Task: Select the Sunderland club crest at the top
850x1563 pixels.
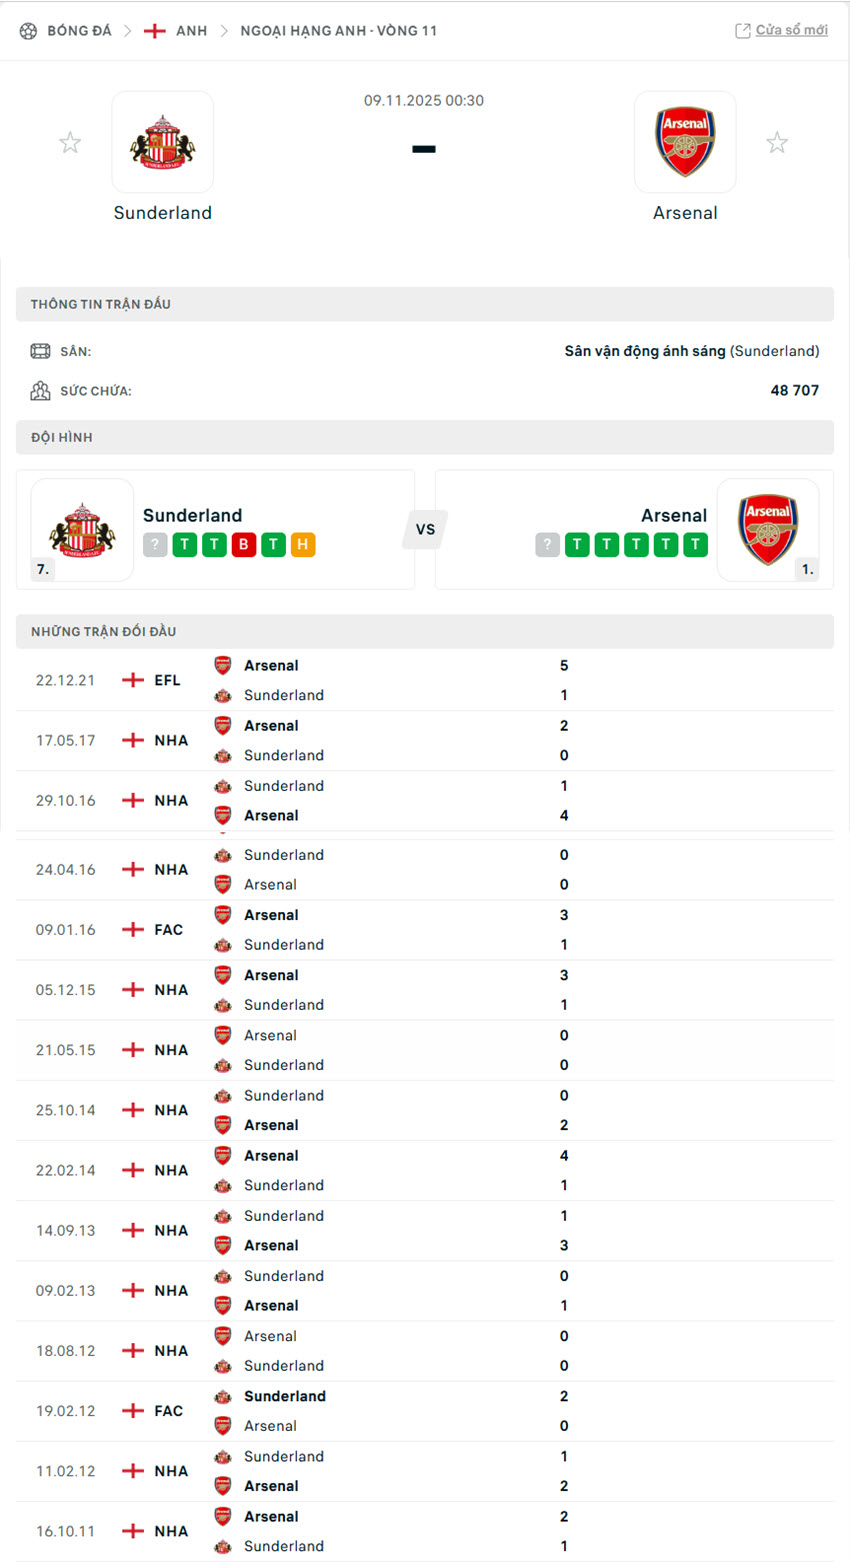Action: click(x=163, y=141)
